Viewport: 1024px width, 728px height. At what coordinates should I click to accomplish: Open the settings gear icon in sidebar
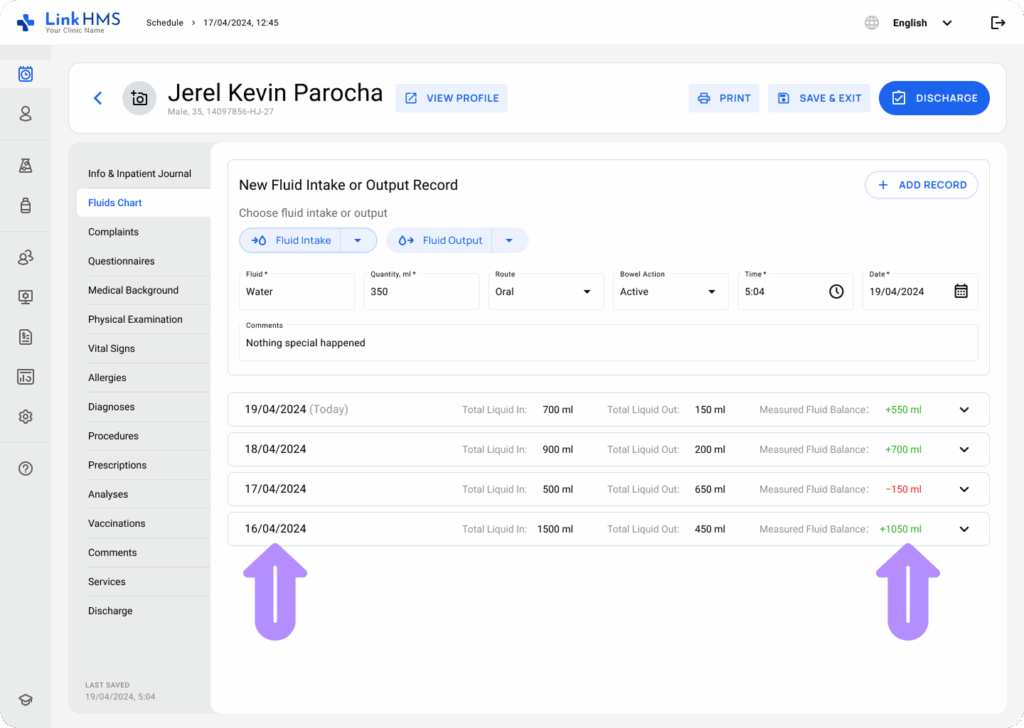26,416
